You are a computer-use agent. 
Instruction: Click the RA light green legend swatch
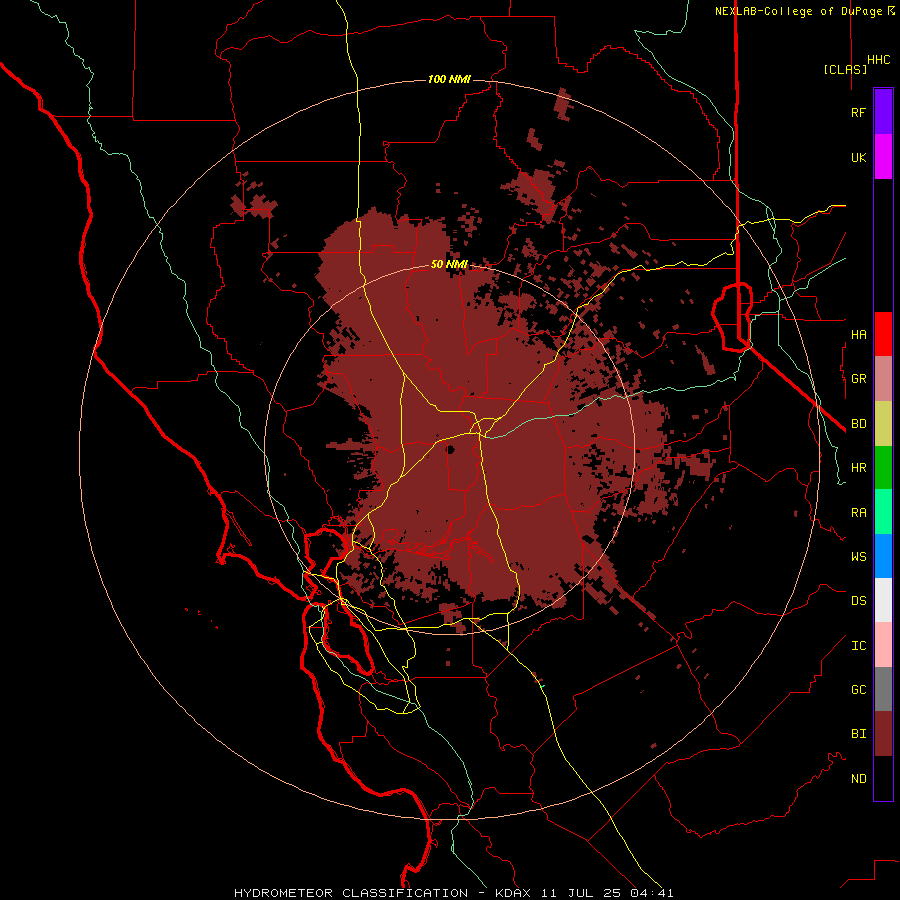[883, 512]
